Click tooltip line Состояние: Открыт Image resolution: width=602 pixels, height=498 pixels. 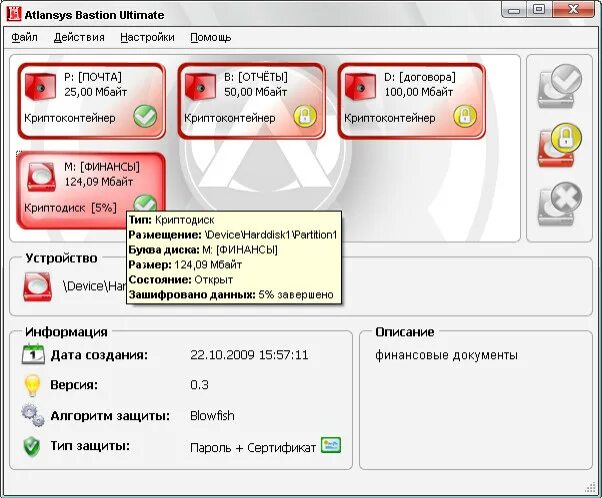click(x=181, y=280)
